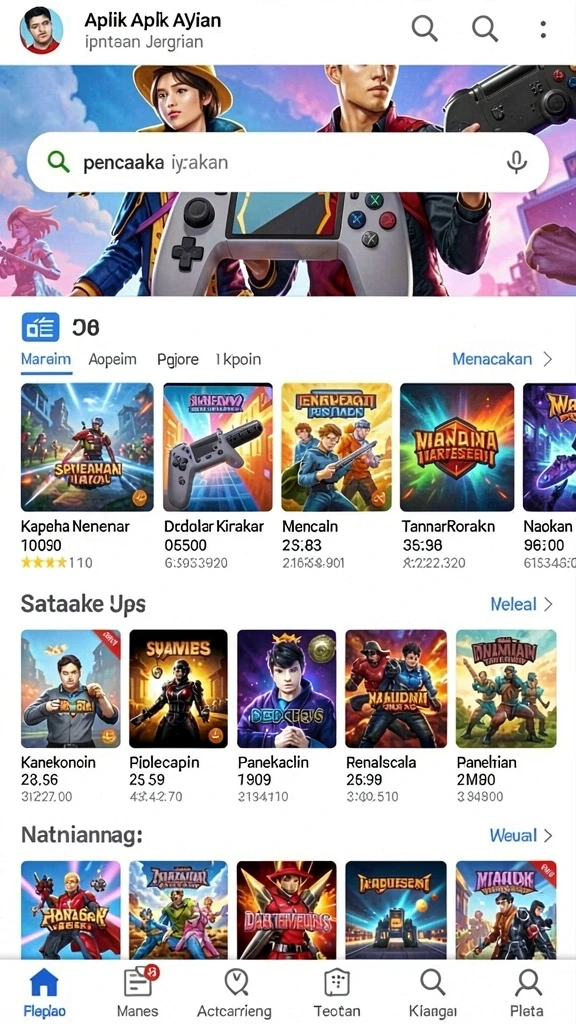Viewport: 576px width, 1024px height.
Task: Open the three-dot overflow menu
Action: pyautogui.click(x=543, y=29)
